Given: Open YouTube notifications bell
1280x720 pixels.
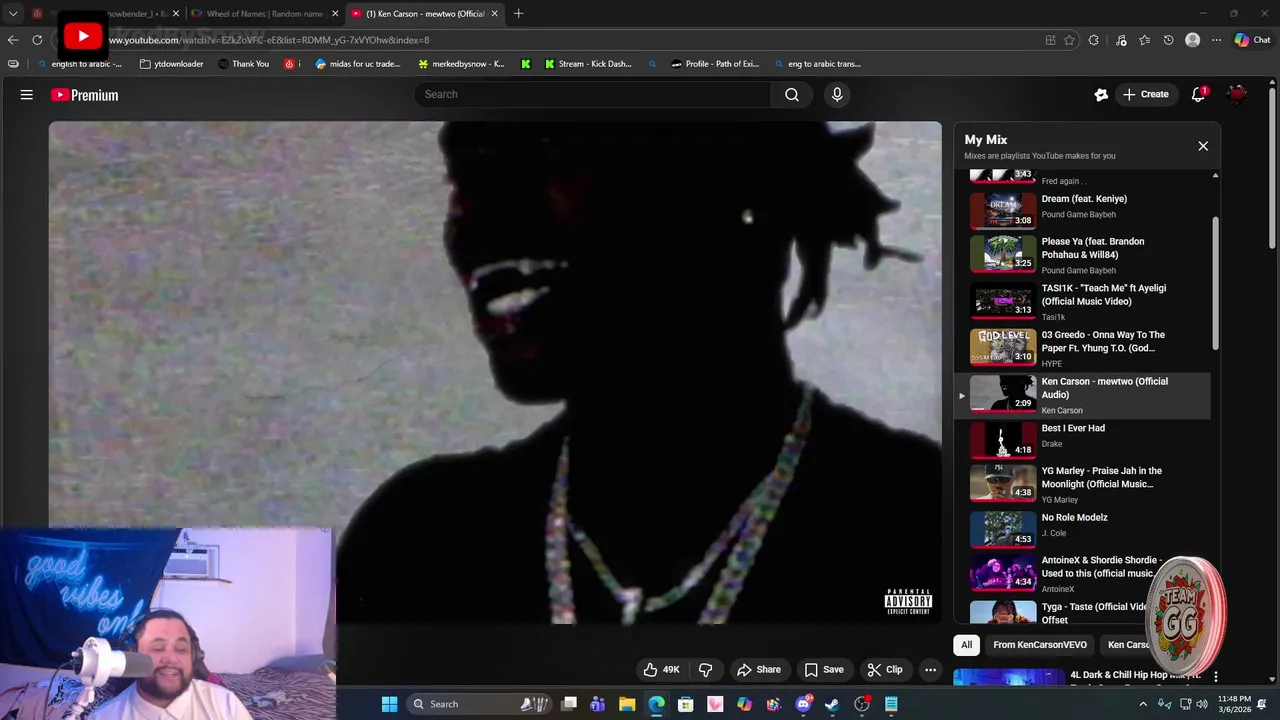Looking at the screenshot, I should click(1198, 94).
